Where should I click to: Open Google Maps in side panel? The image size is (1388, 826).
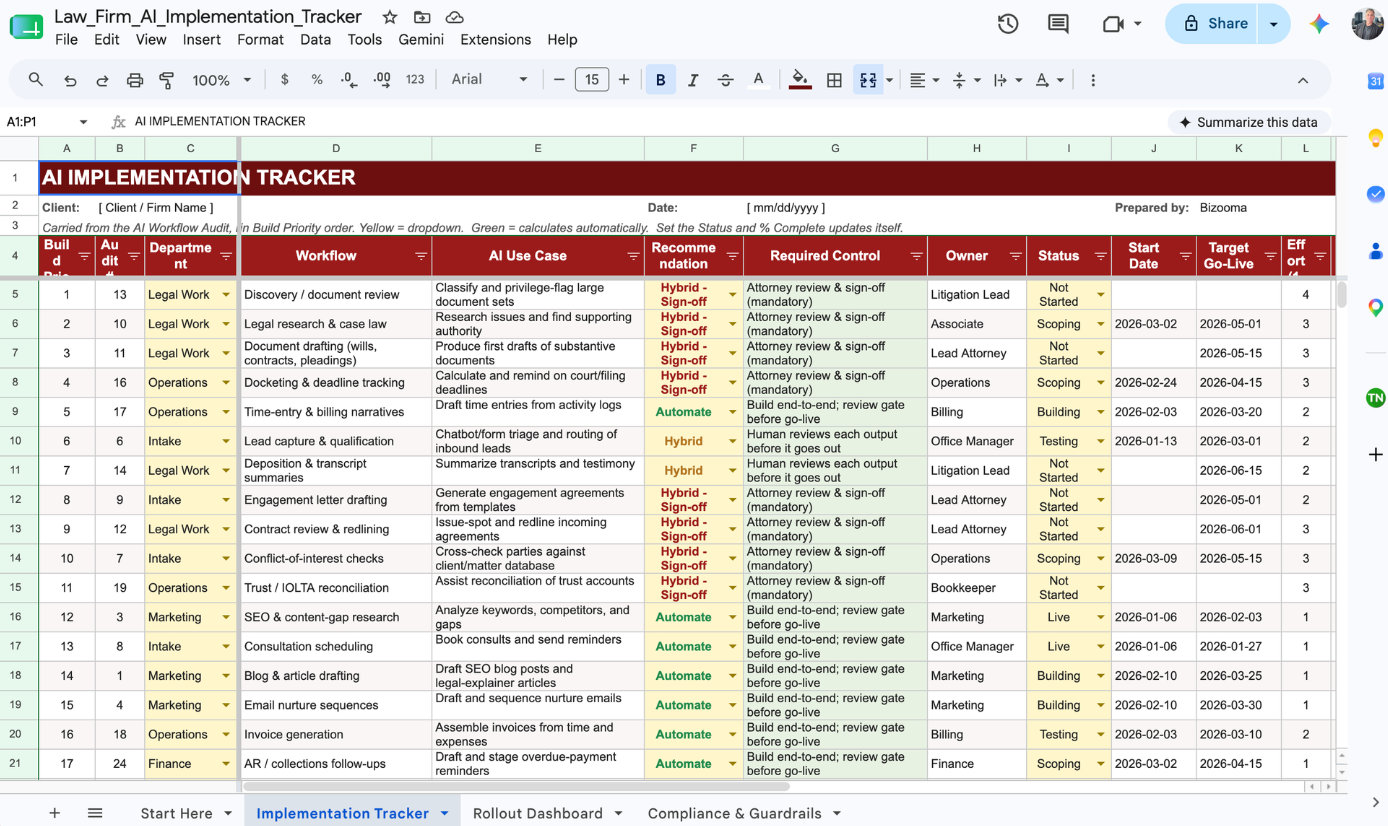[x=1375, y=308]
